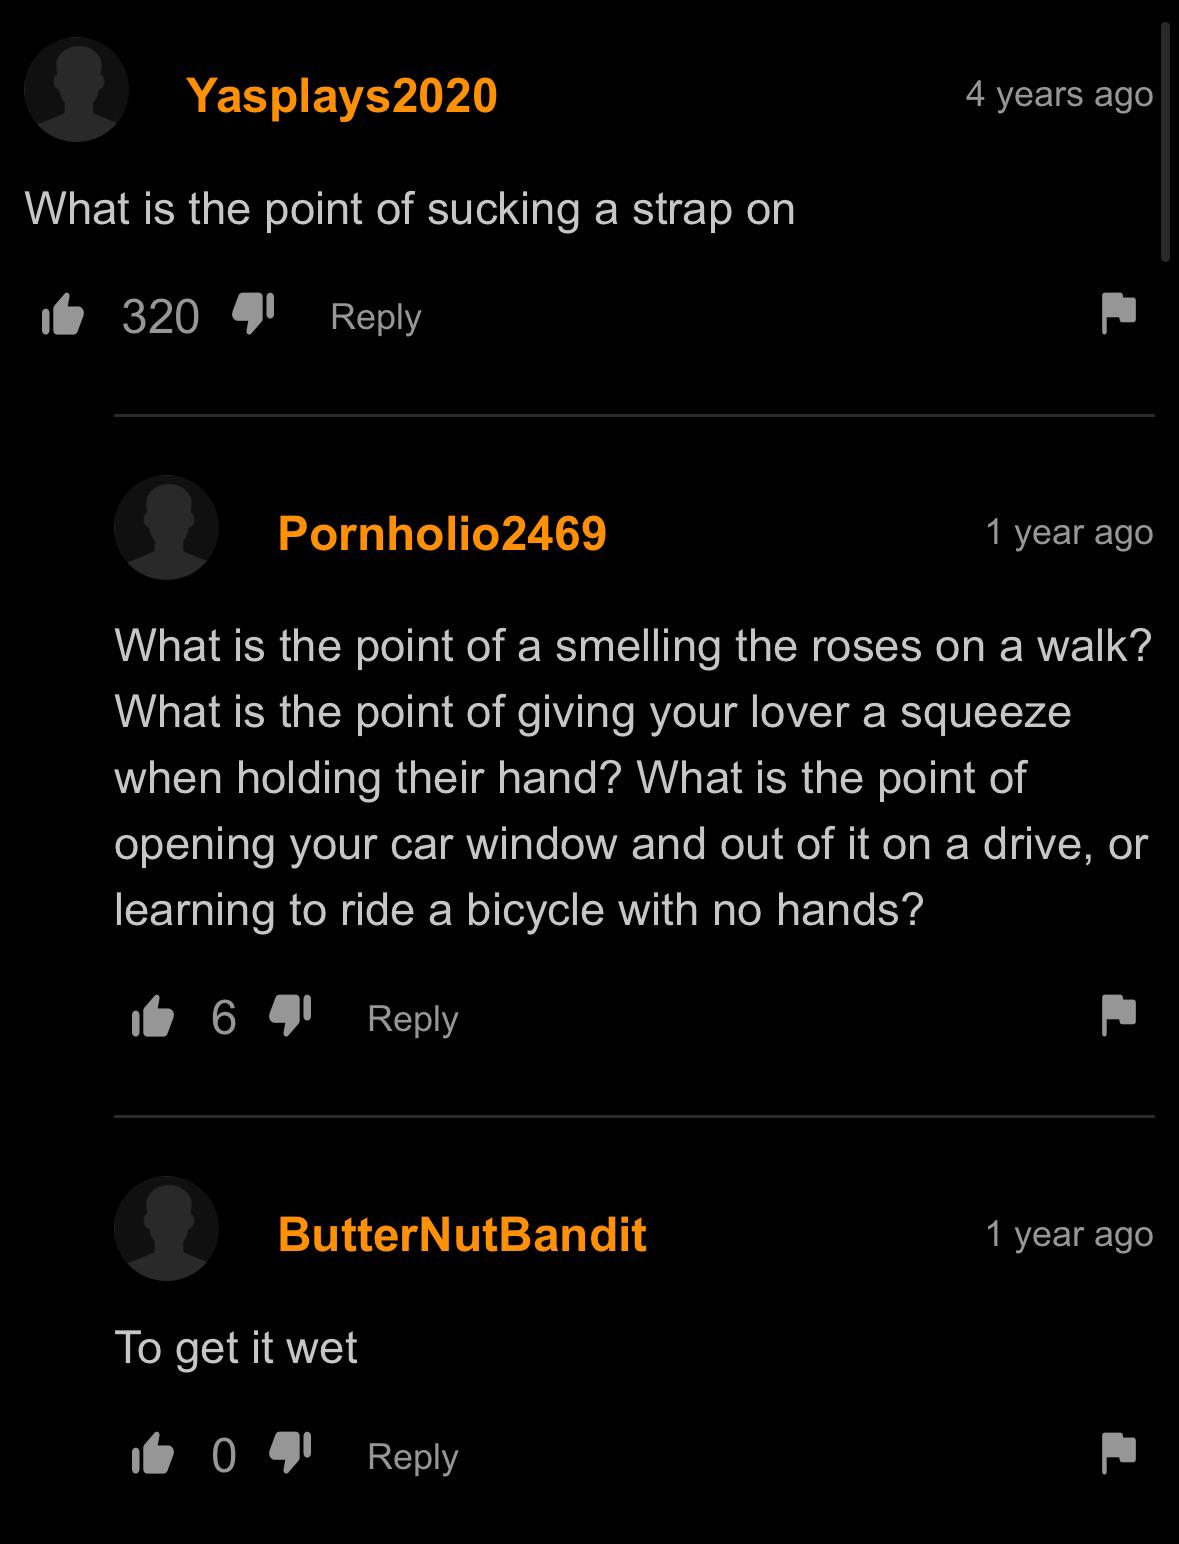Like the comment by Yasplays2020
Viewport: 1179px width, 1544px height.
pos(62,315)
